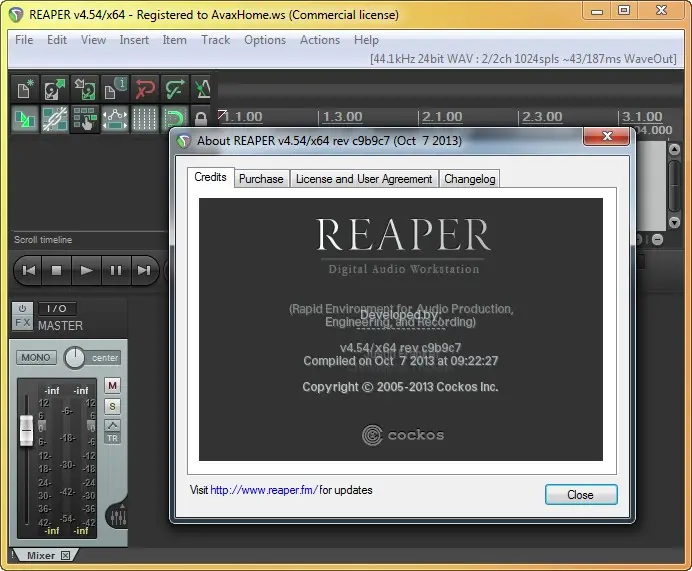Open the Track menu

215,40
